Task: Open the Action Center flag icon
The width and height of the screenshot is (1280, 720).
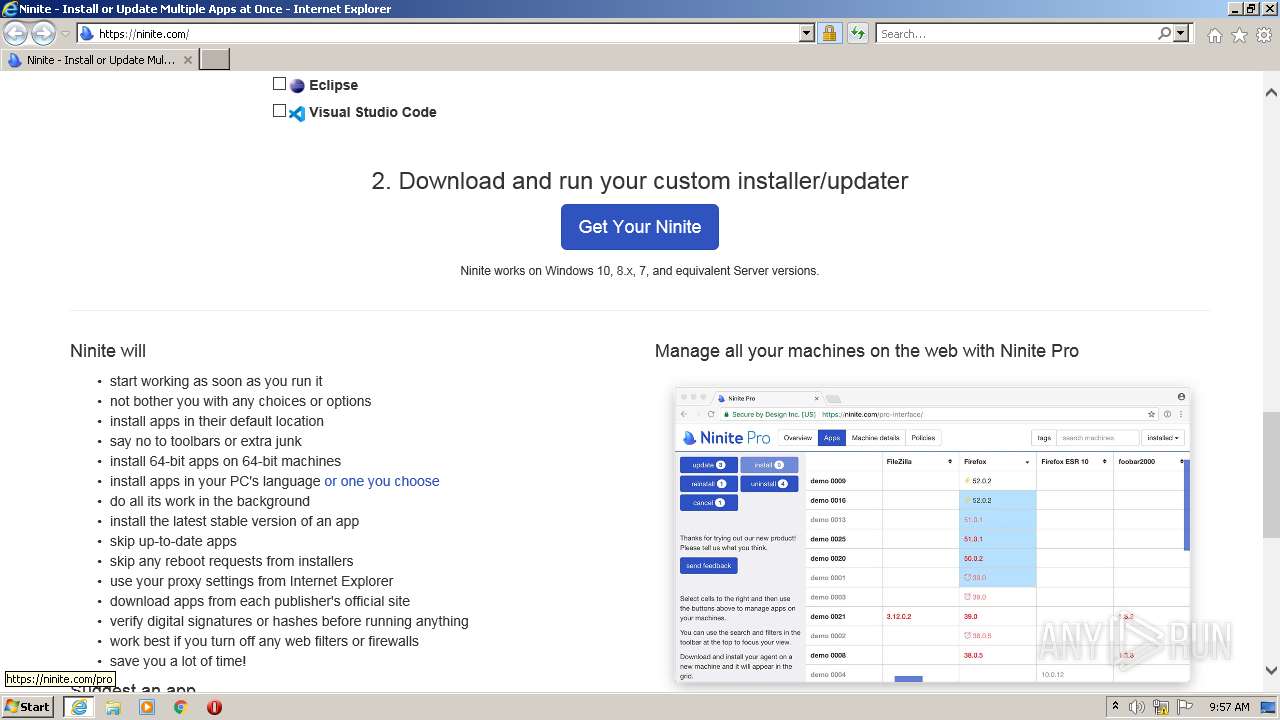Action: 1183,707
